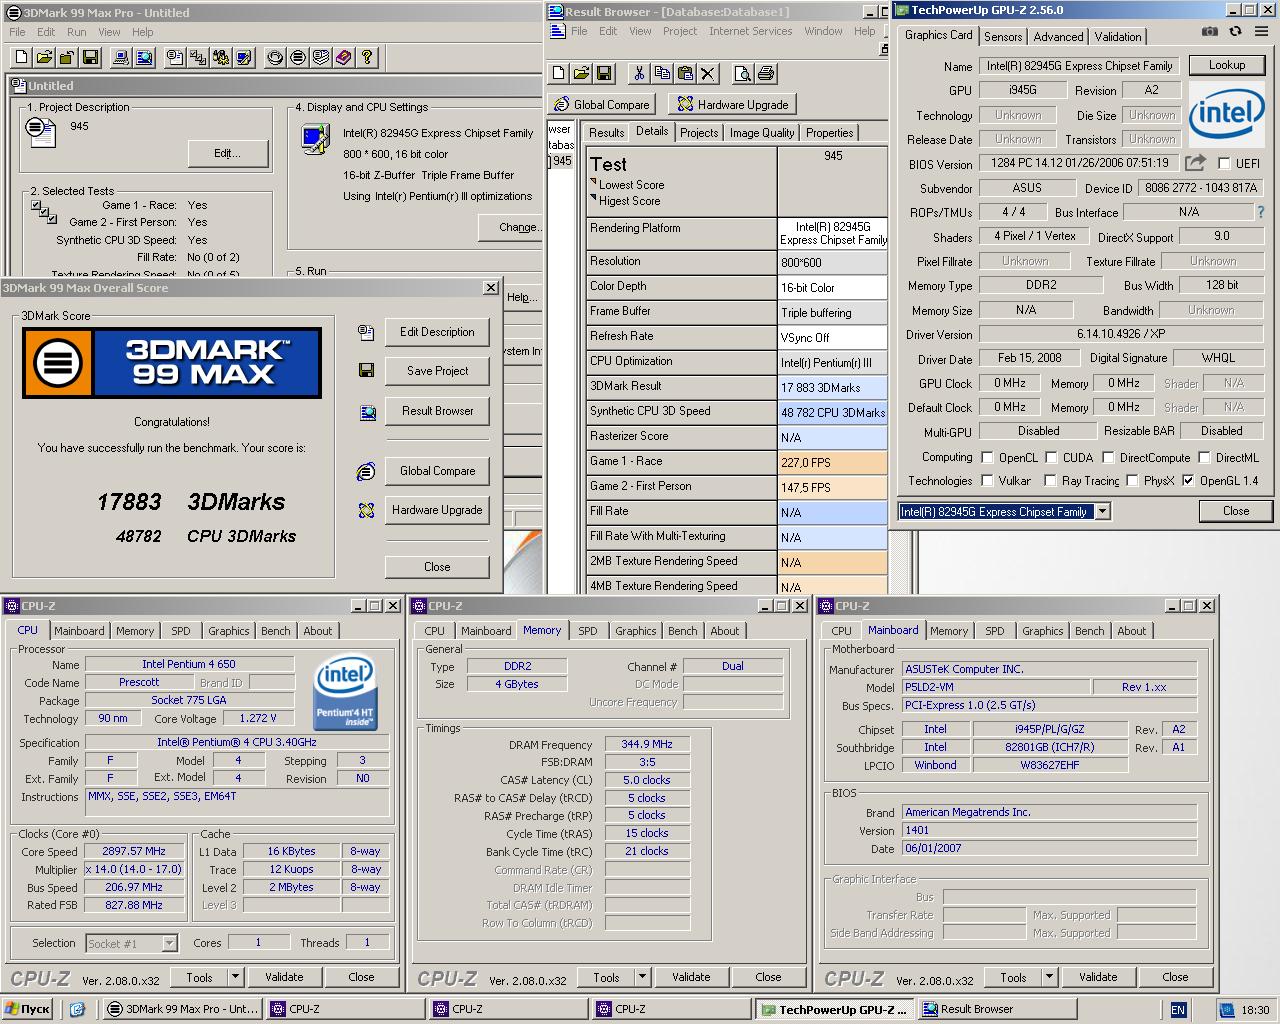The height and width of the screenshot is (1024, 1280).
Task: Toggle the CUDA checkbox in GPU-Z
Action: point(1051,457)
